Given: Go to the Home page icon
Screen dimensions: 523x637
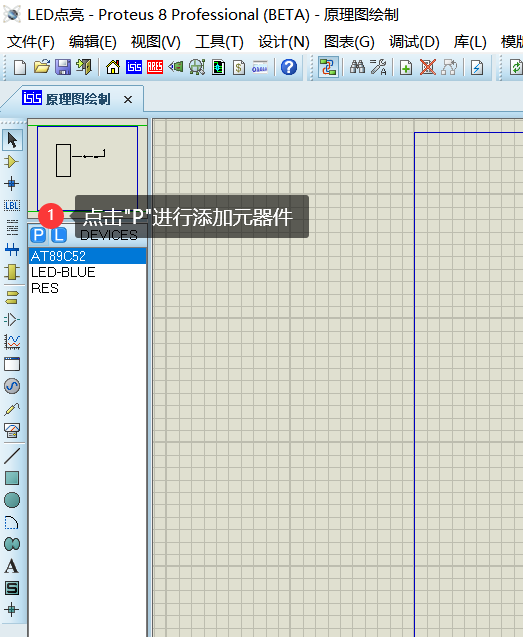Looking at the screenshot, I should [x=113, y=67].
